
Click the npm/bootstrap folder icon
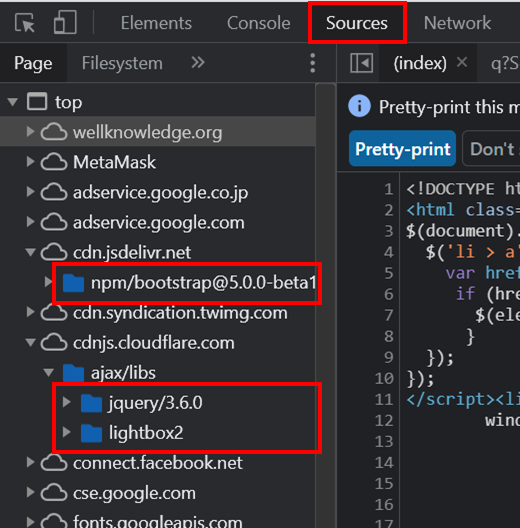click(x=73, y=283)
